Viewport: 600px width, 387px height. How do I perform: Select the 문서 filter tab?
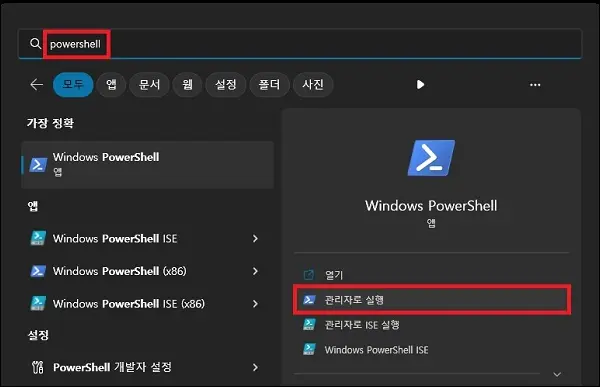pyautogui.click(x=149, y=84)
